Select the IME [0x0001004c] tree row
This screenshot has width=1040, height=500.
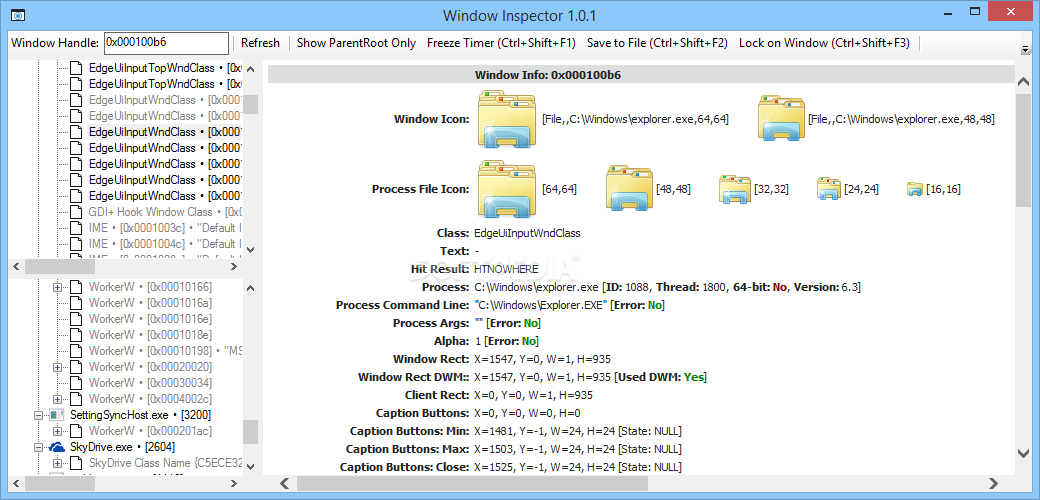[165, 243]
